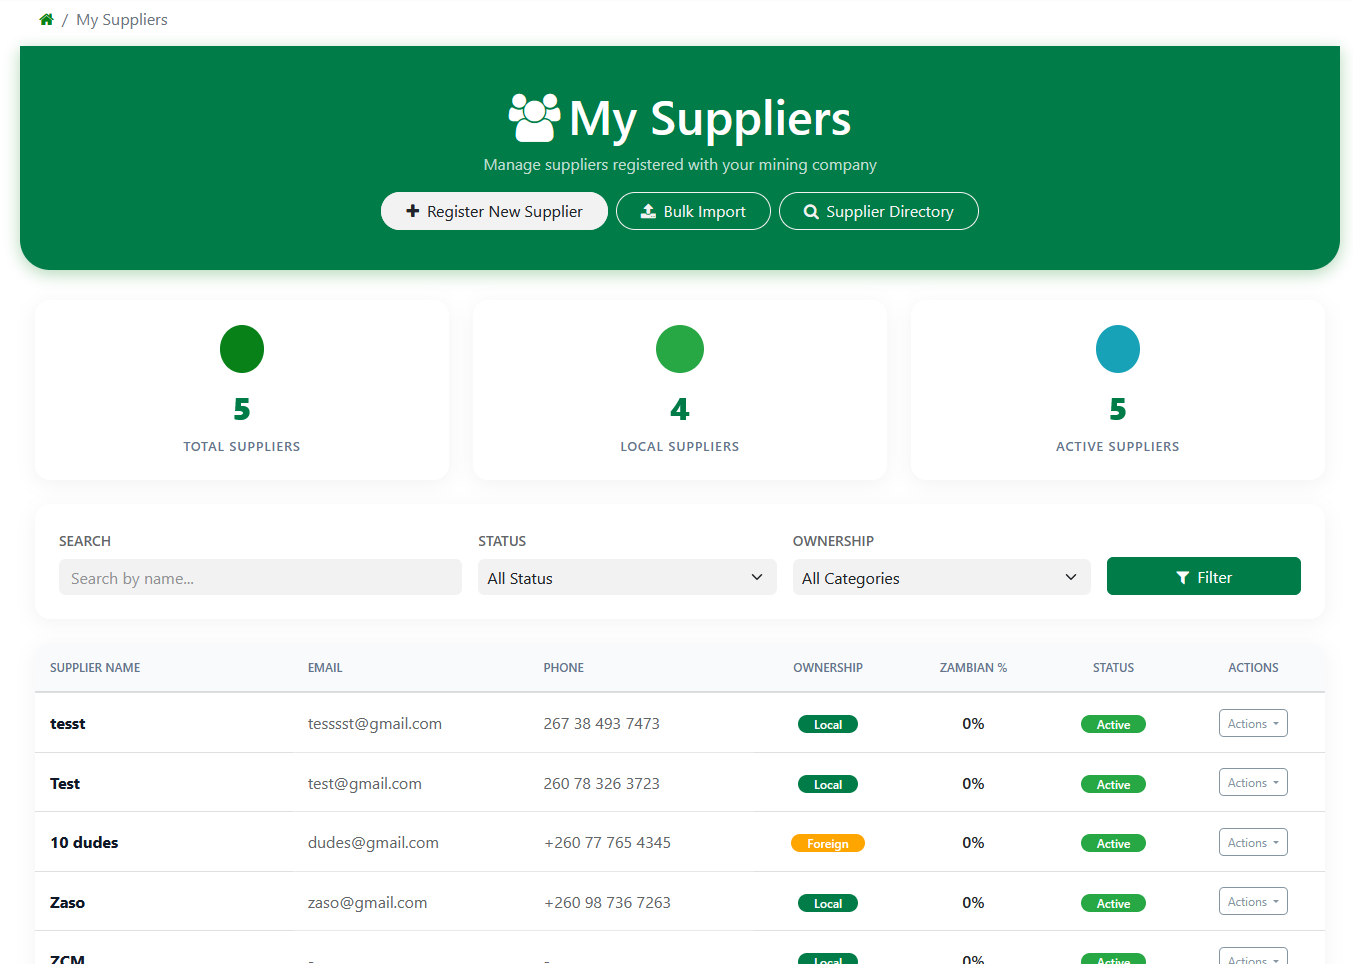Click the Local Suppliers green circle icon
This screenshot has height=964, width=1353.
click(x=679, y=348)
